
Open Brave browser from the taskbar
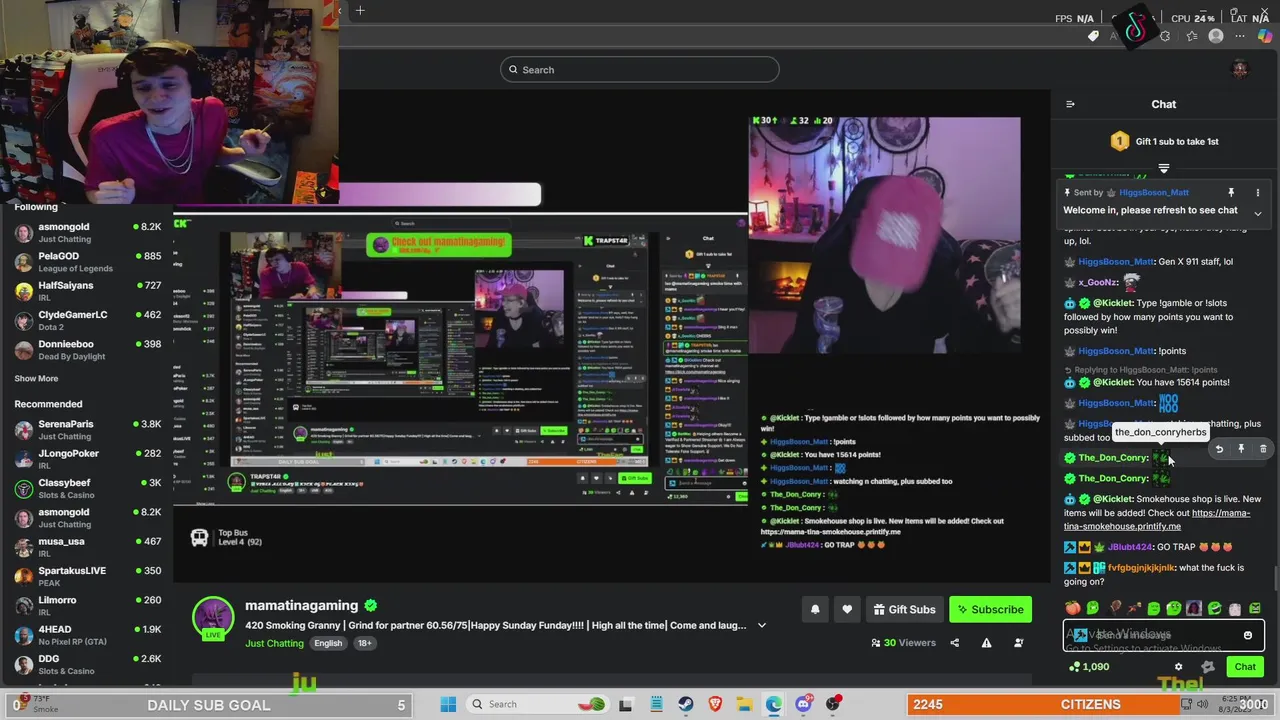point(715,704)
